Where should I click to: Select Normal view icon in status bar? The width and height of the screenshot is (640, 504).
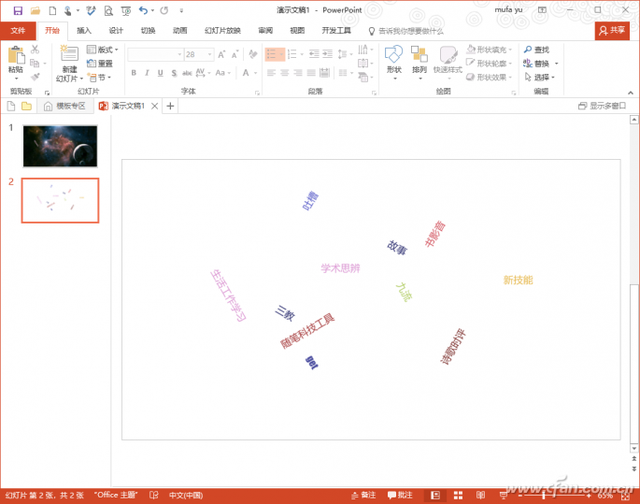pyautogui.click(x=435, y=495)
